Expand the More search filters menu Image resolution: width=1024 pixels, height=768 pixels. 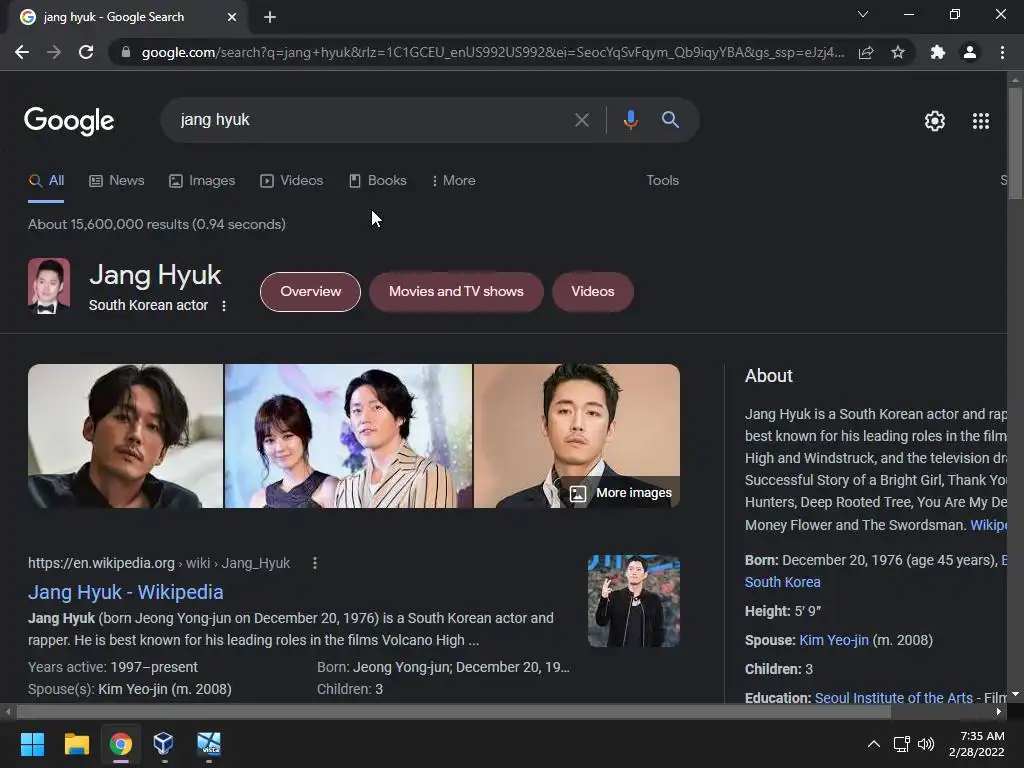453,180
